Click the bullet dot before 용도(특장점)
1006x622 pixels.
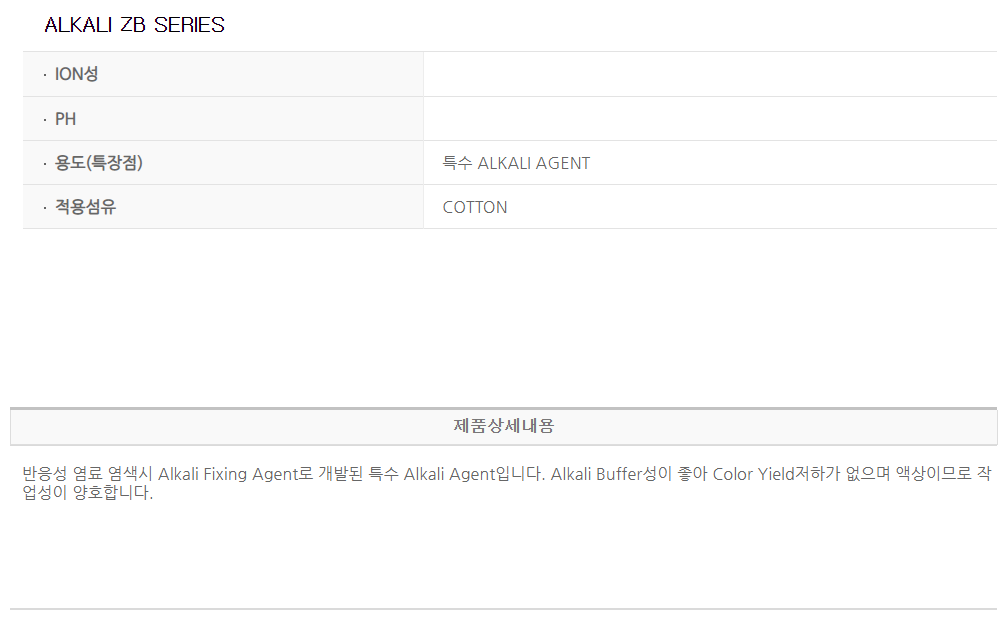[45, 164]
